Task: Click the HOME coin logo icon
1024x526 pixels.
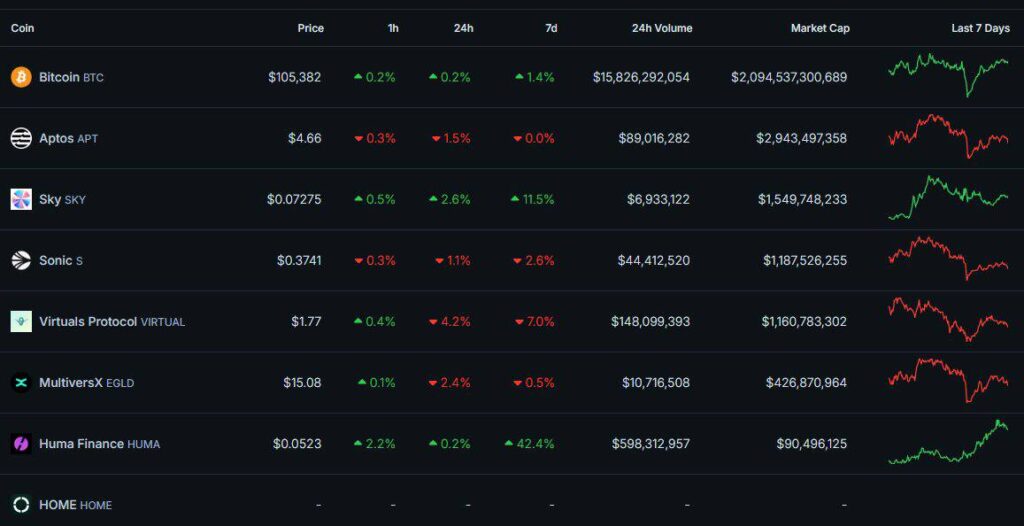Action: 21,504
